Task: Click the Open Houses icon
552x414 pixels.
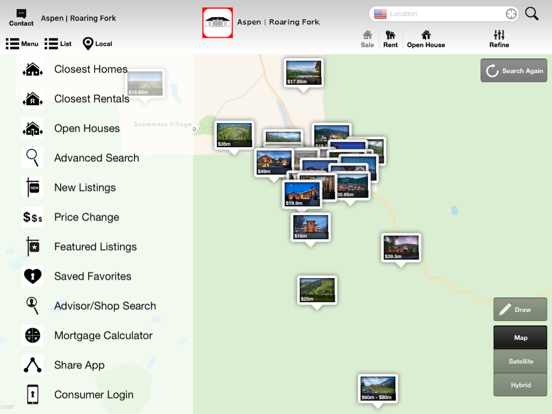Action: click(33, 128)
